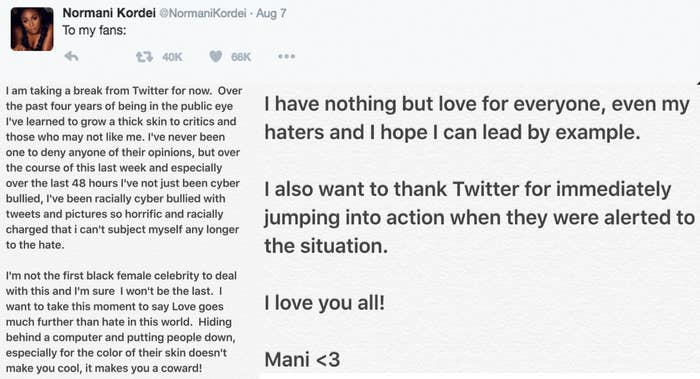Like the tweet with the heart icon

point(216,56)
